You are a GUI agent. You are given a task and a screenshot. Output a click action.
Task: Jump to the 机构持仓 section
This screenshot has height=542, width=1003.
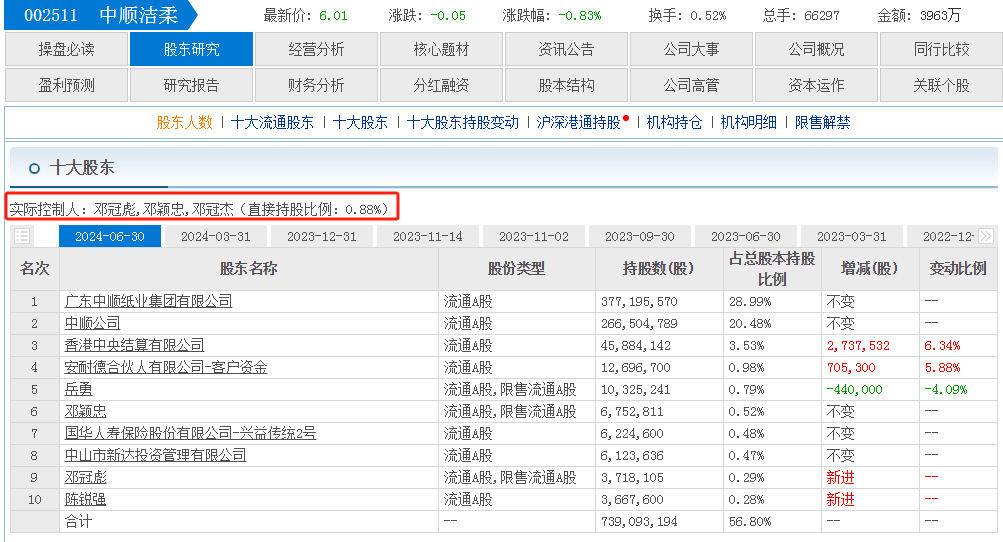click(674, 122)
